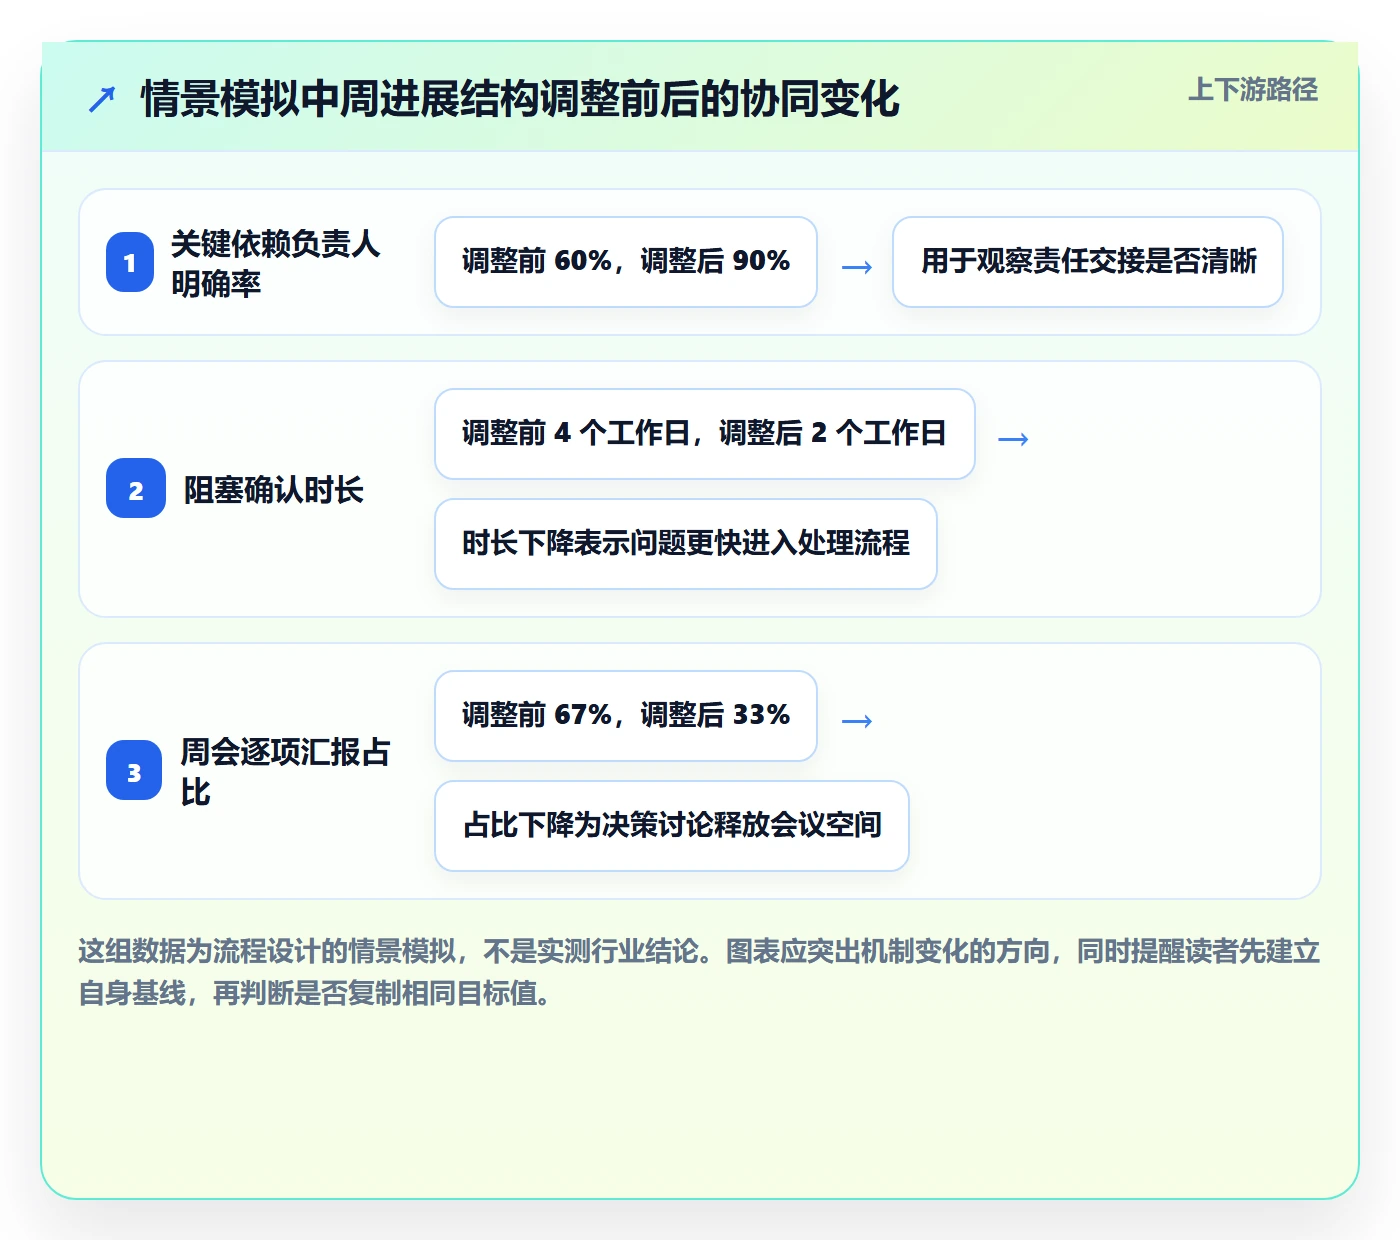Select the 上下游路径 label in the header
The image size is (1400, 1240).
pos(1253,90)
